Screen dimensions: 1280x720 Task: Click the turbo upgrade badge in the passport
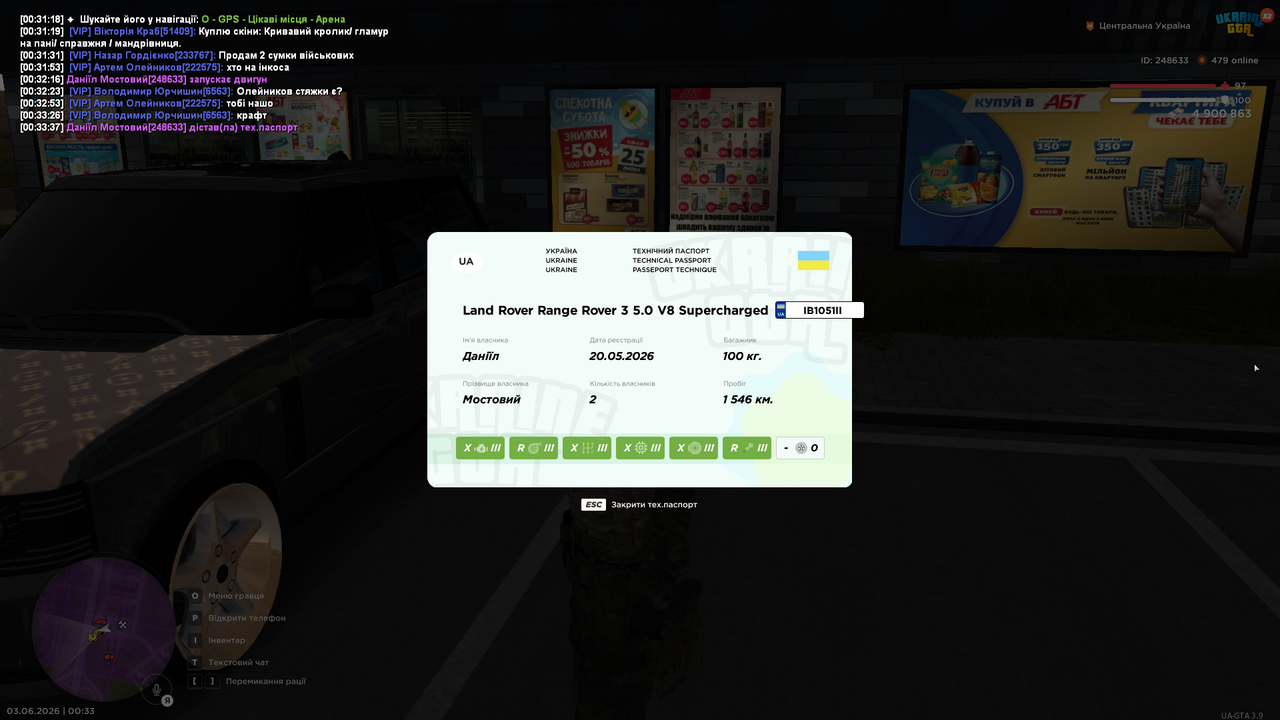point(533,448)
